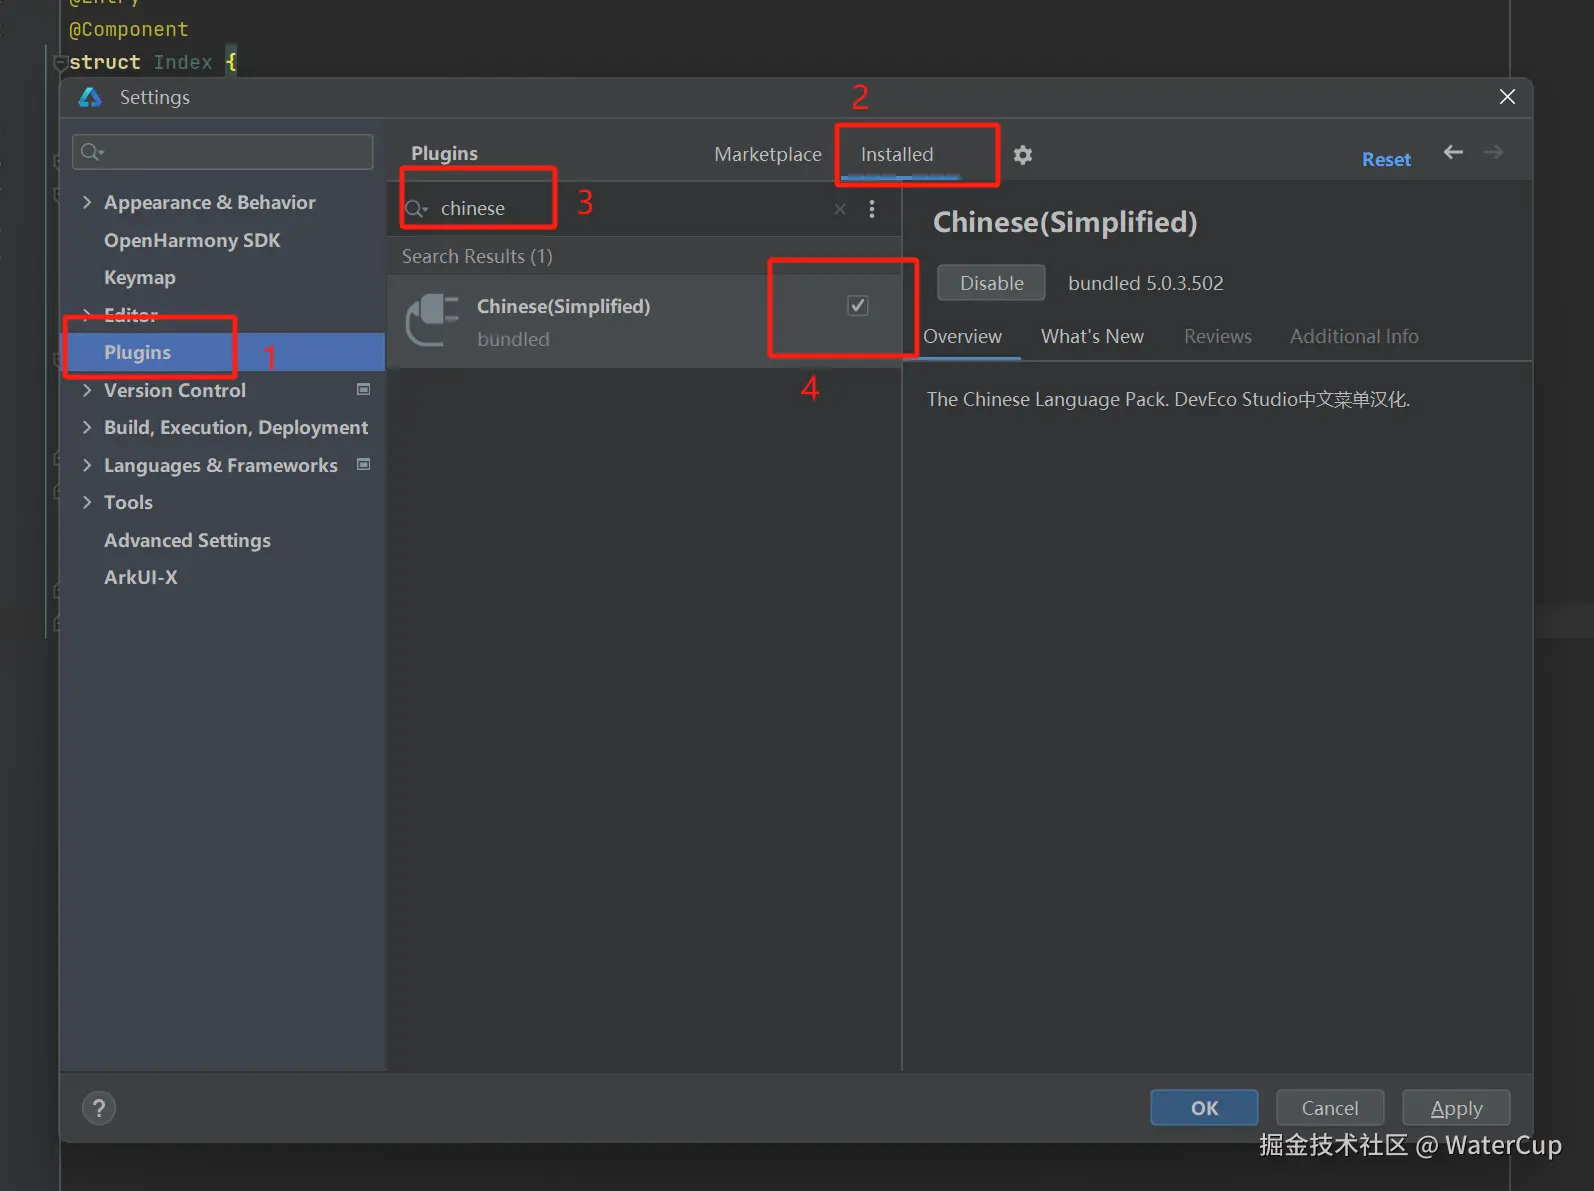Open the plugins gear settings menu
1594x1191 pixels.
tap(1022, 155)
